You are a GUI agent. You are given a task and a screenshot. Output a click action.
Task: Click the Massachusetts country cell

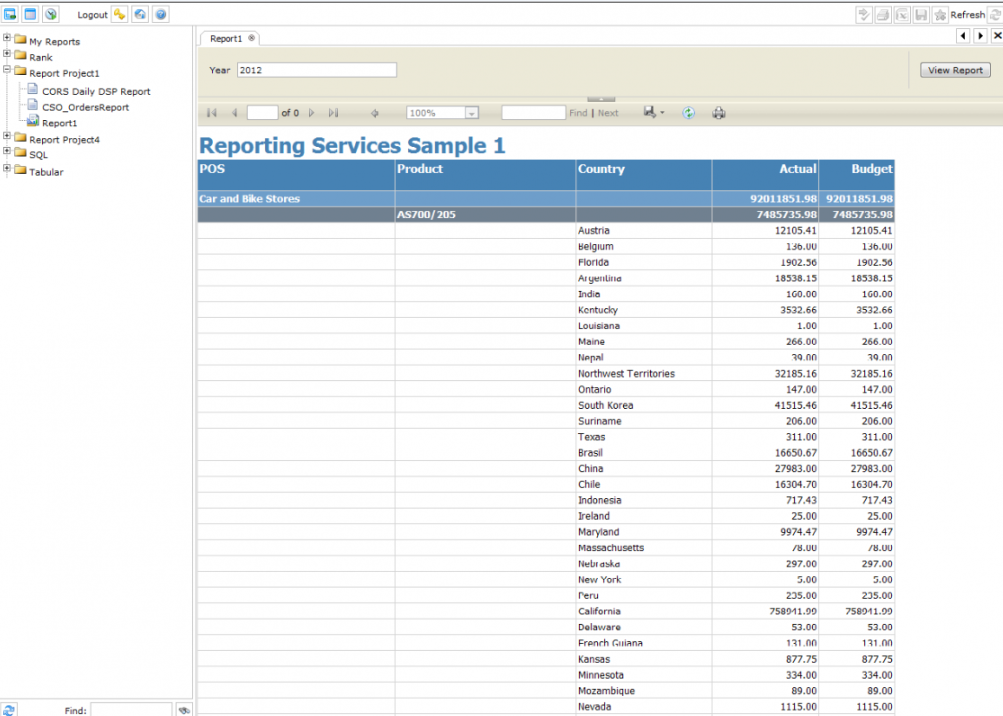point(644,548)
